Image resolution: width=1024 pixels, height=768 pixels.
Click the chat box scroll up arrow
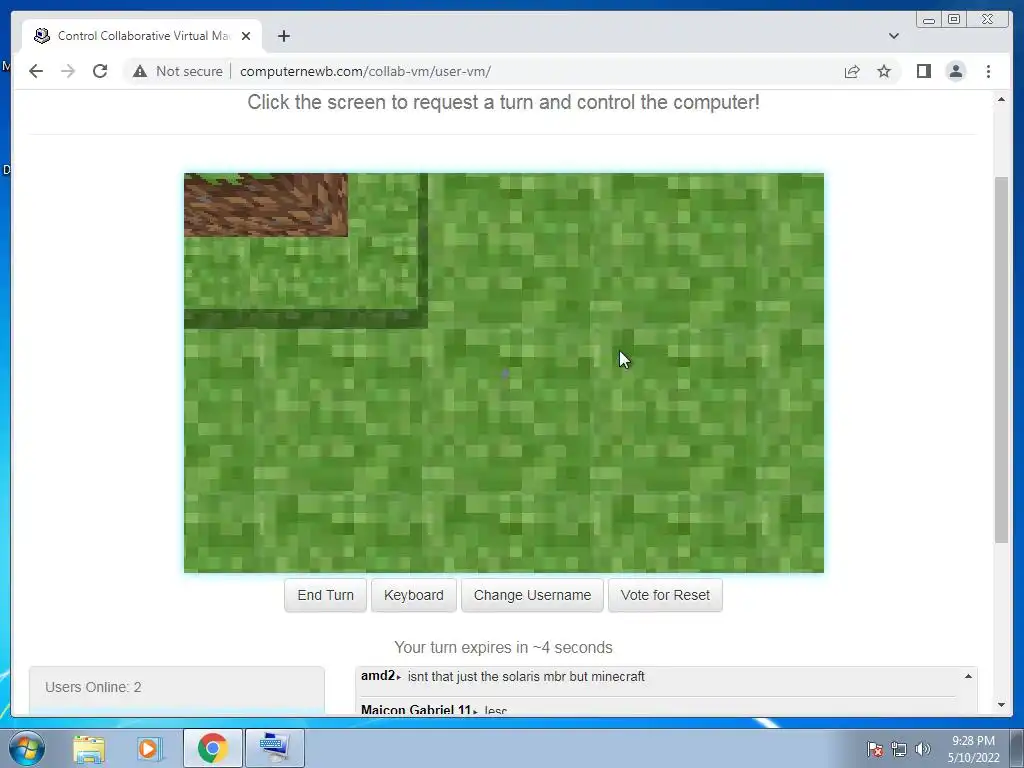pos(968,676)
